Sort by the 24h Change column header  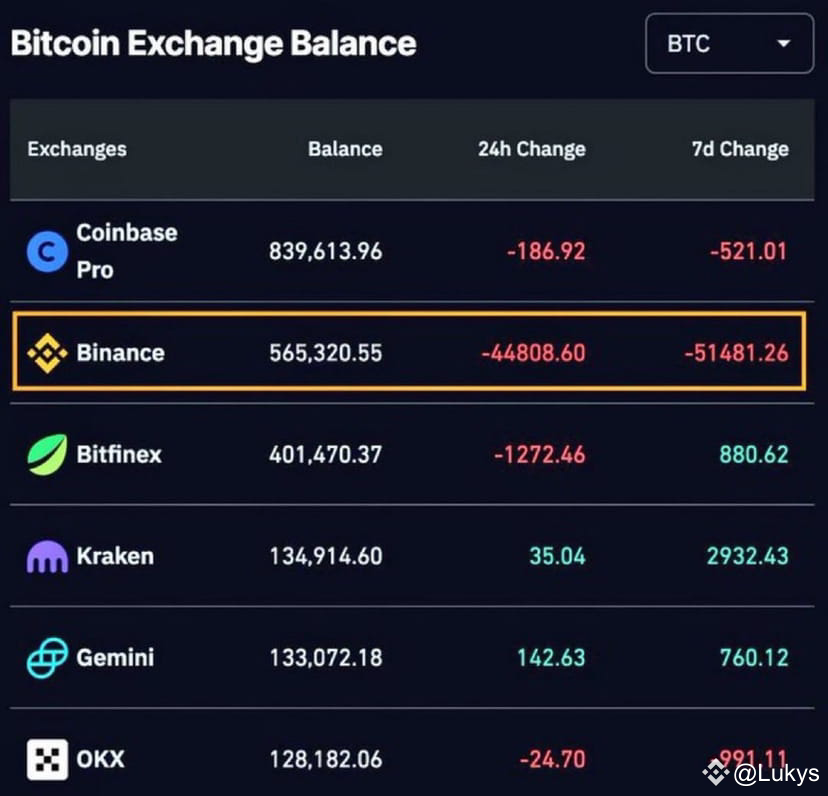tap(532, 149)
